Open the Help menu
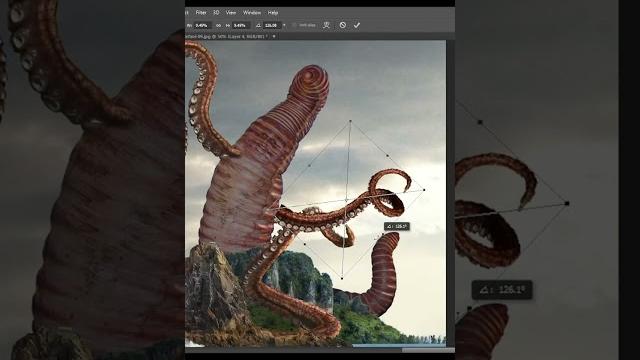 [x=273, y=13]
